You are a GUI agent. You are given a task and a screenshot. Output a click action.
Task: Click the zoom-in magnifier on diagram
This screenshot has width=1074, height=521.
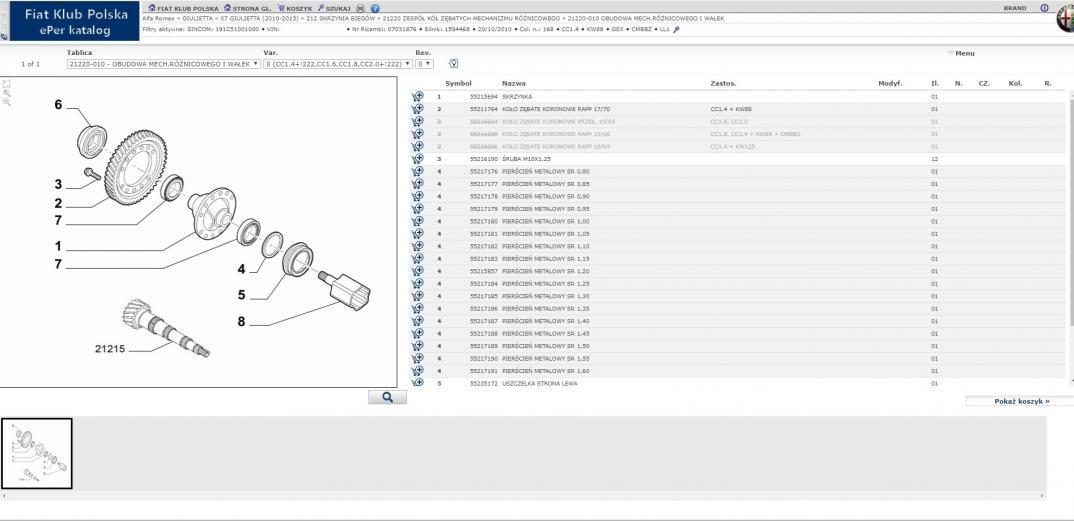(7, 92)
